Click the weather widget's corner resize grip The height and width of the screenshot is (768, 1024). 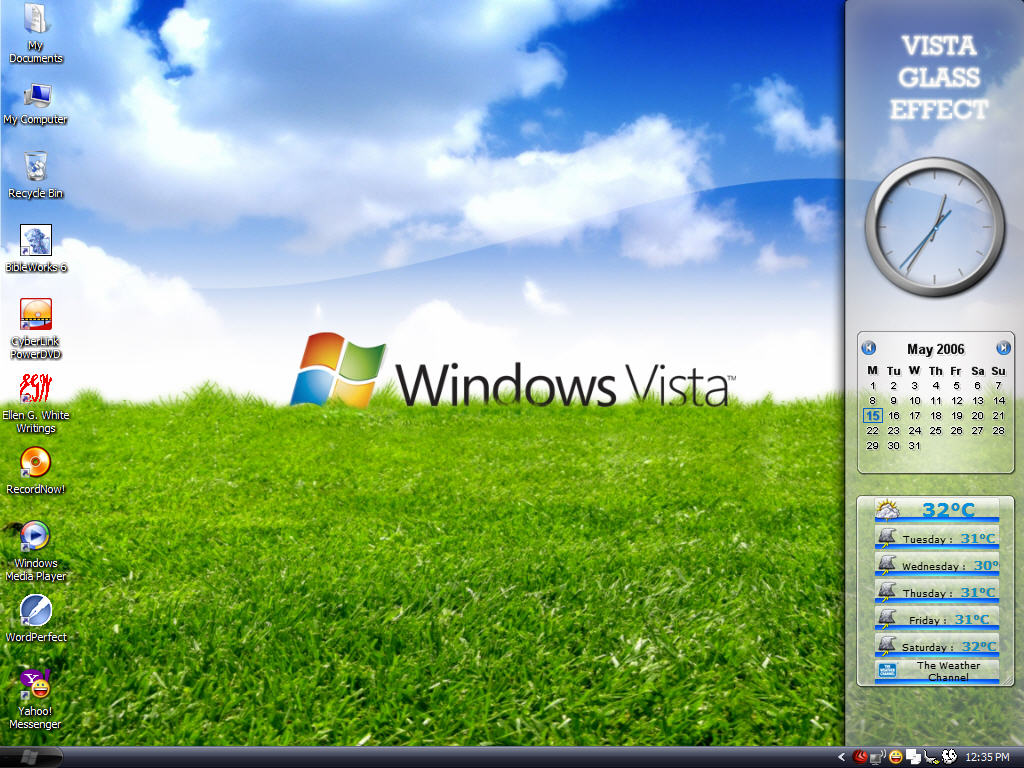(1008, 680)
